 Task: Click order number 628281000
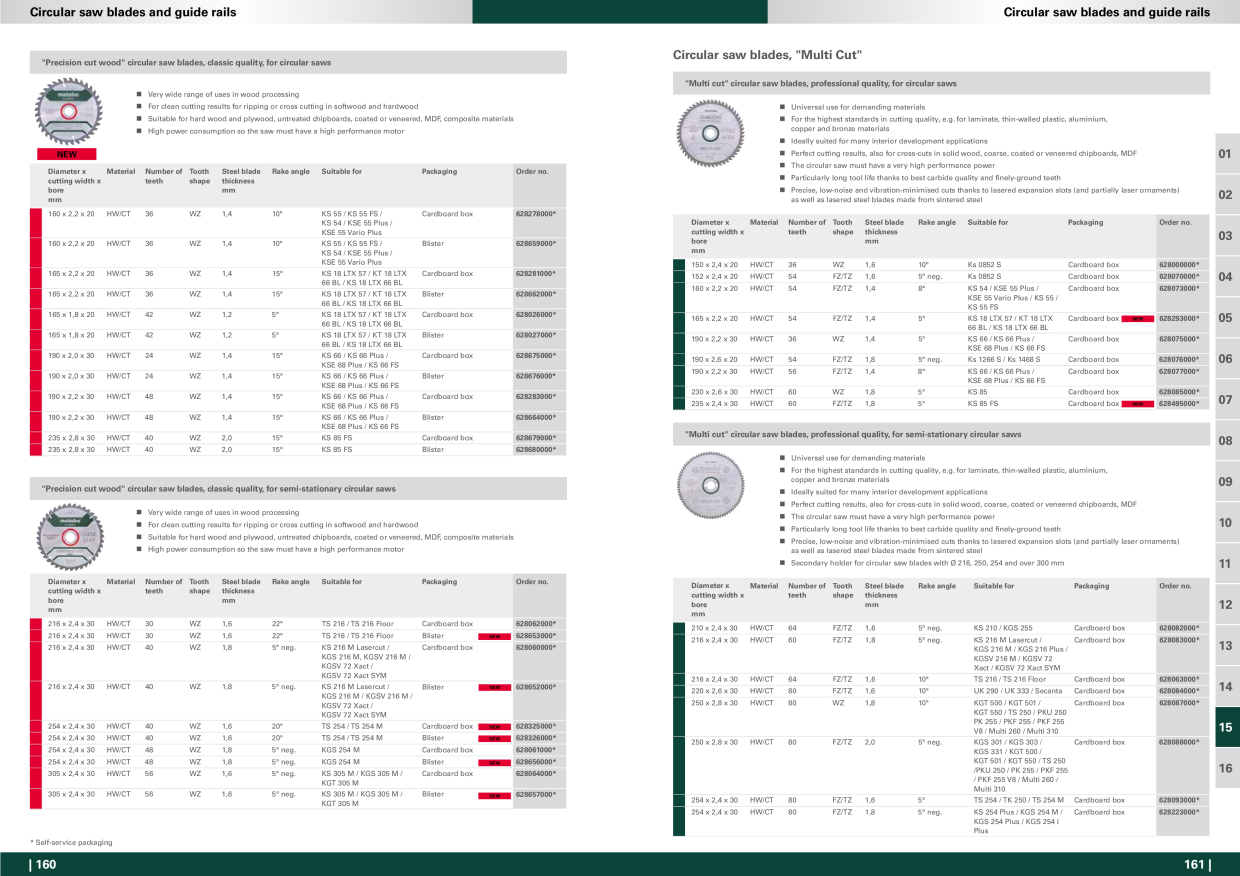pos(535,273)
